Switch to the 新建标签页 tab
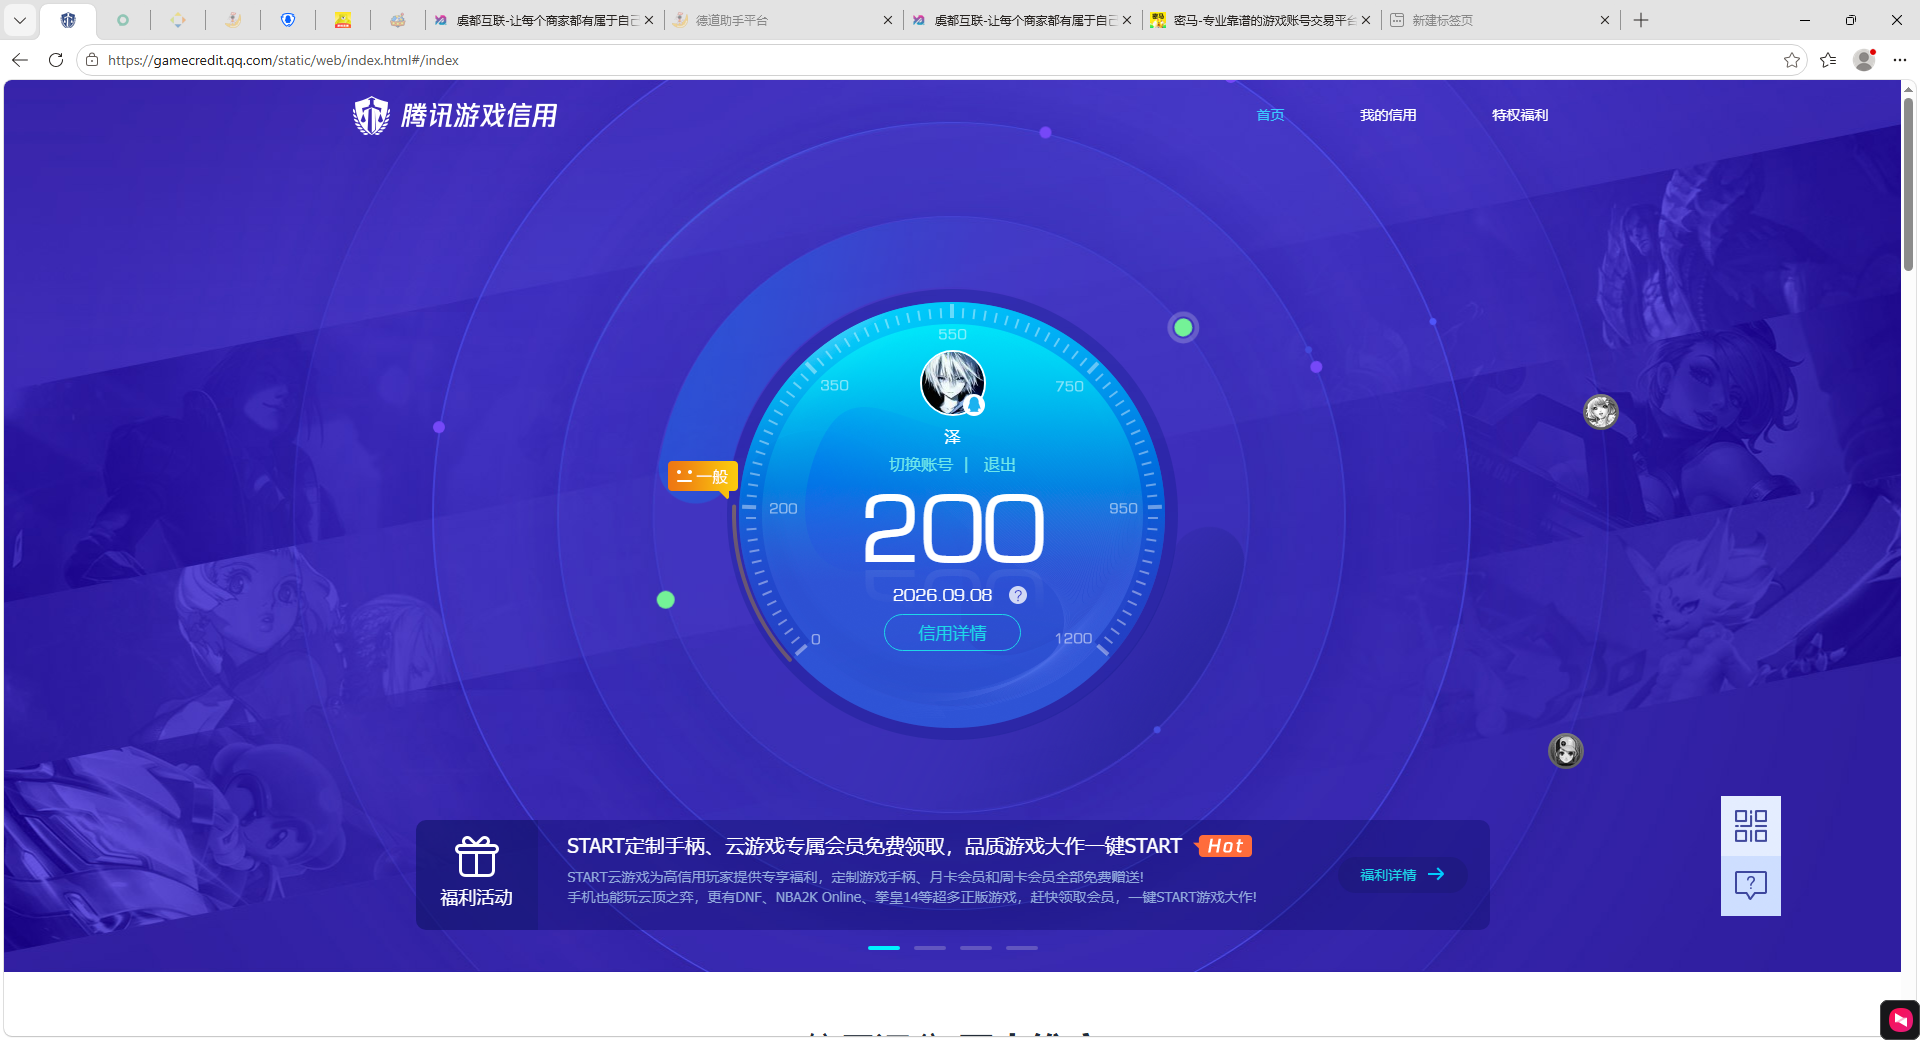1920x1040 pixels. 1500,20
